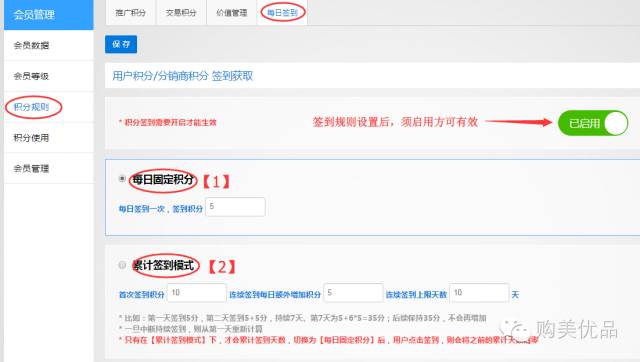Open 积分使用 in the sidebar
Screen dimensions: 640x362
(49, 138)
